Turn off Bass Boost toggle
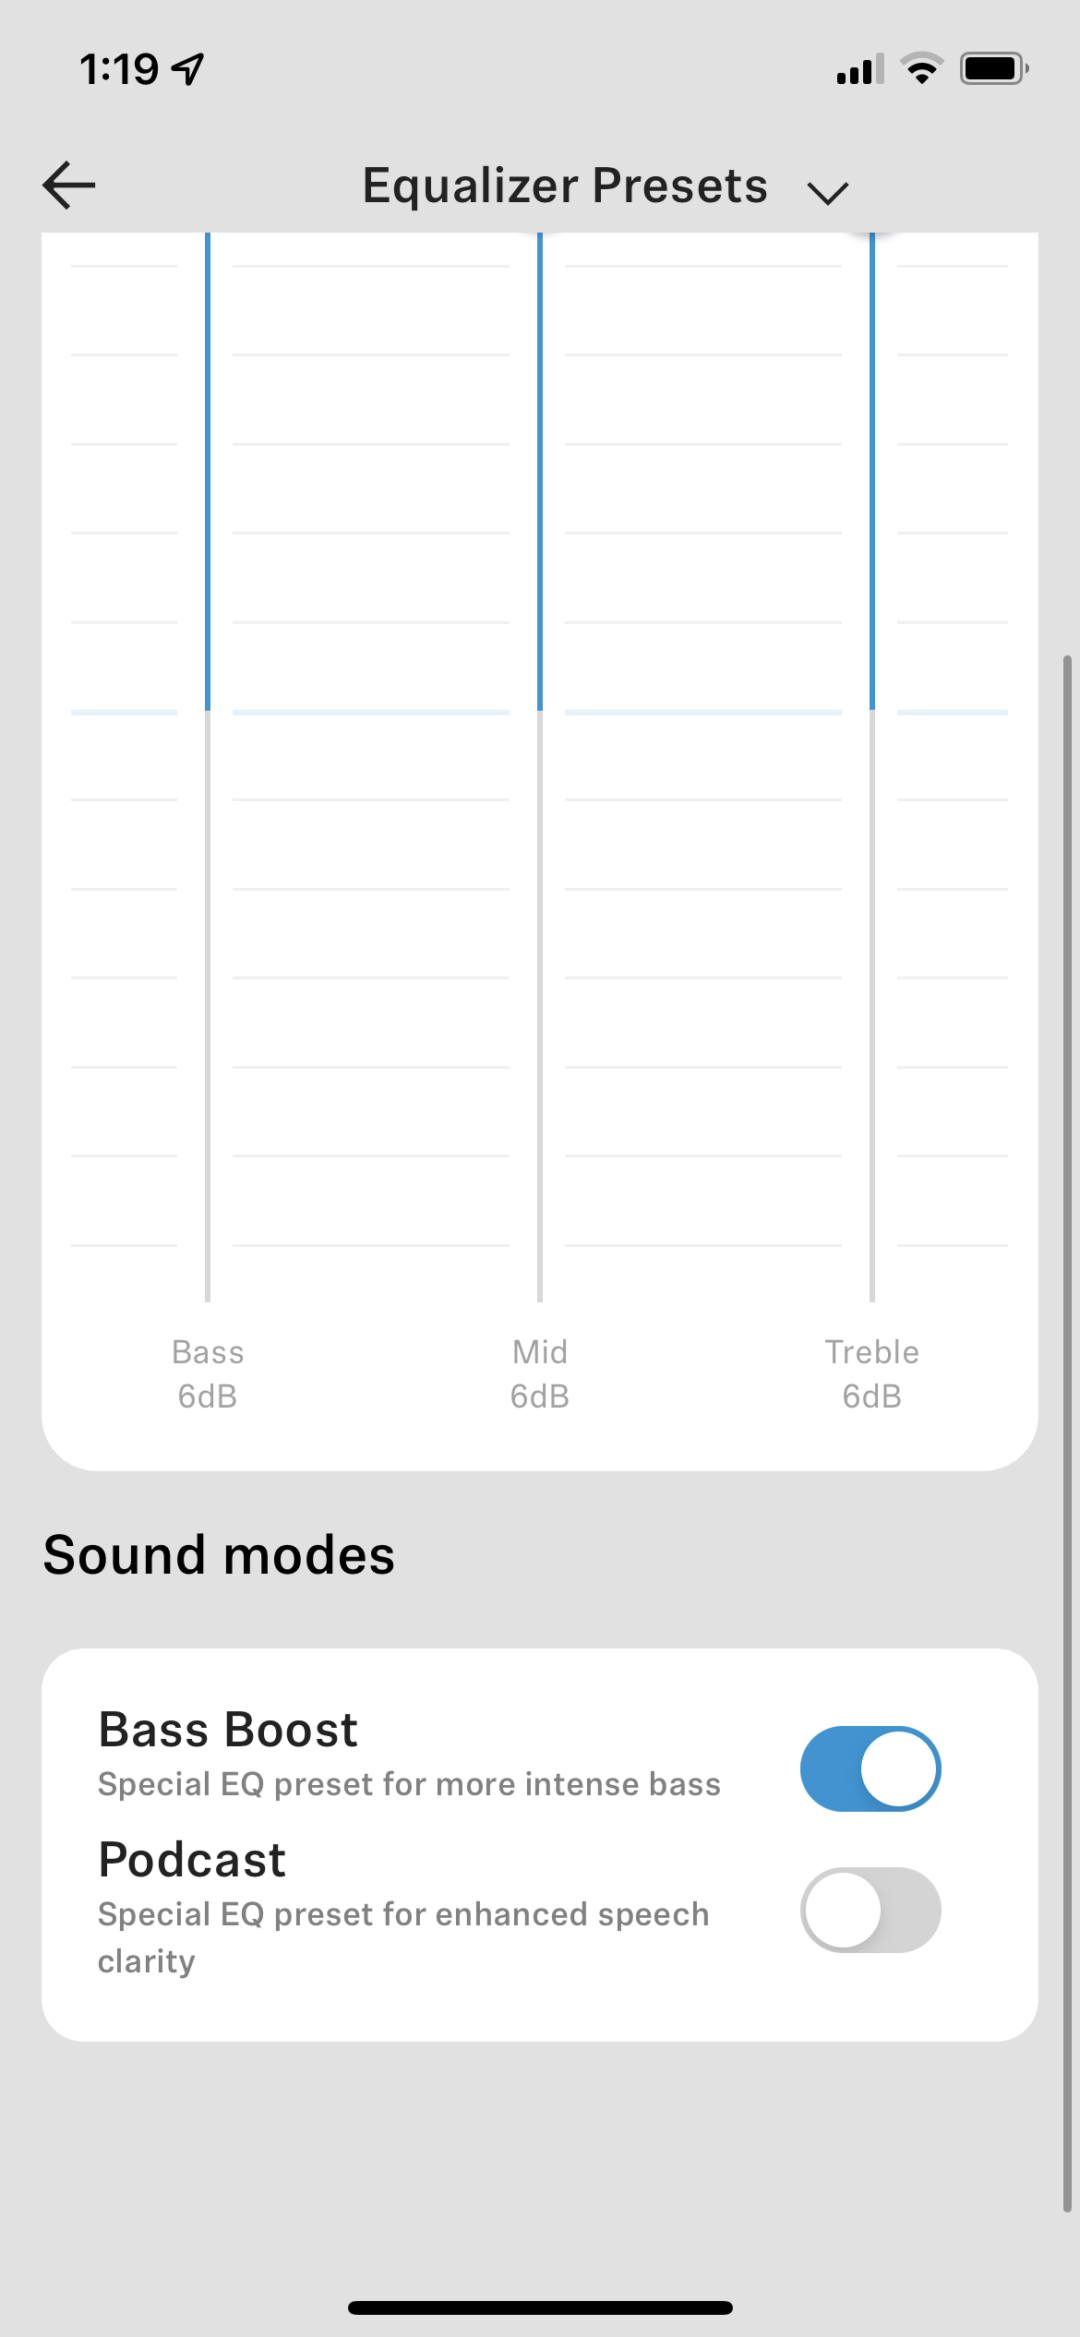The width and height of the screenshot is (1080, 2337). [870, 1768]
